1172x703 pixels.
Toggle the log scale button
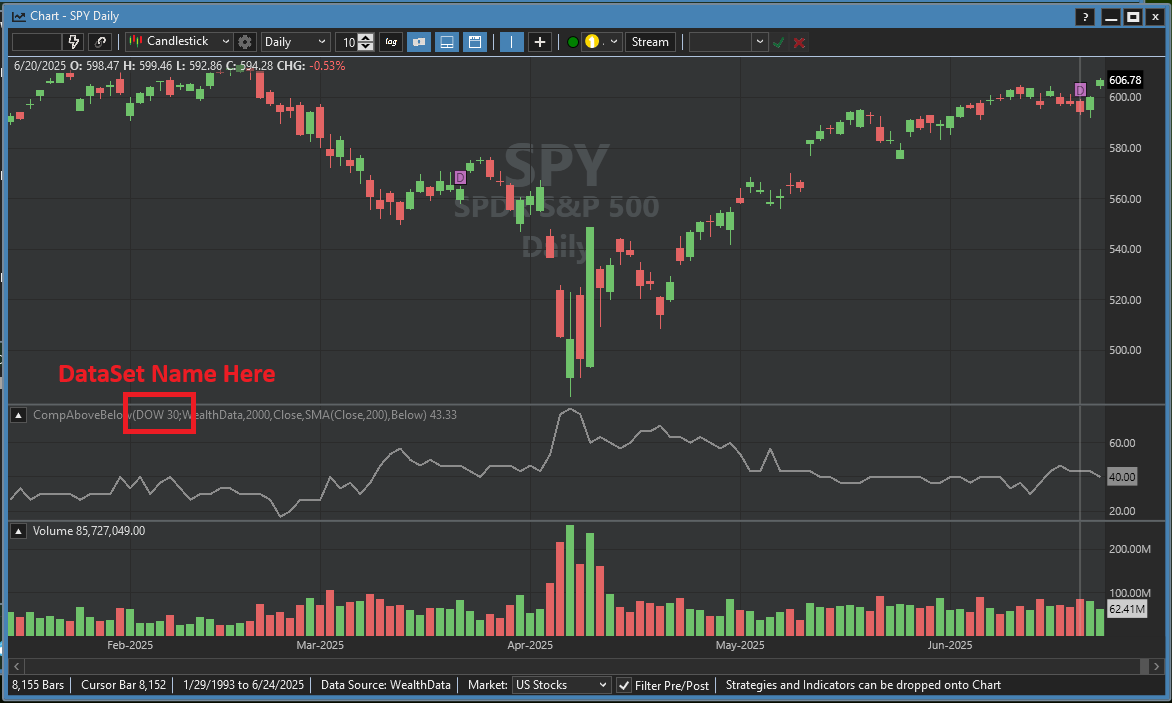click(x=391, y=42)
